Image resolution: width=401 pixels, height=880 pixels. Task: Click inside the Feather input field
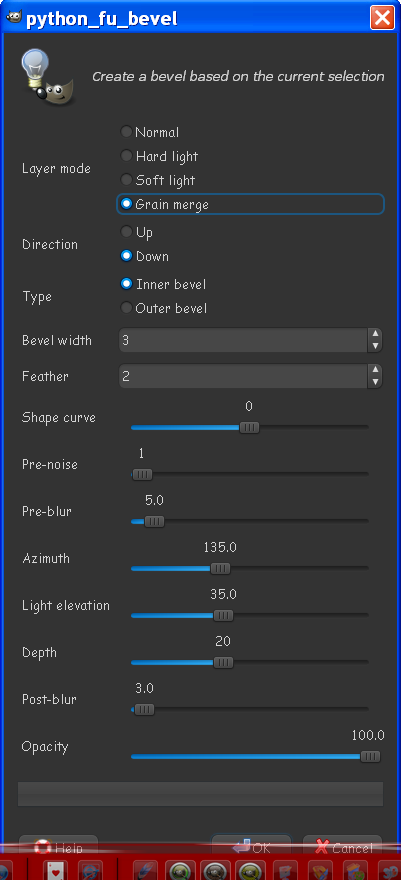(243, 376)
